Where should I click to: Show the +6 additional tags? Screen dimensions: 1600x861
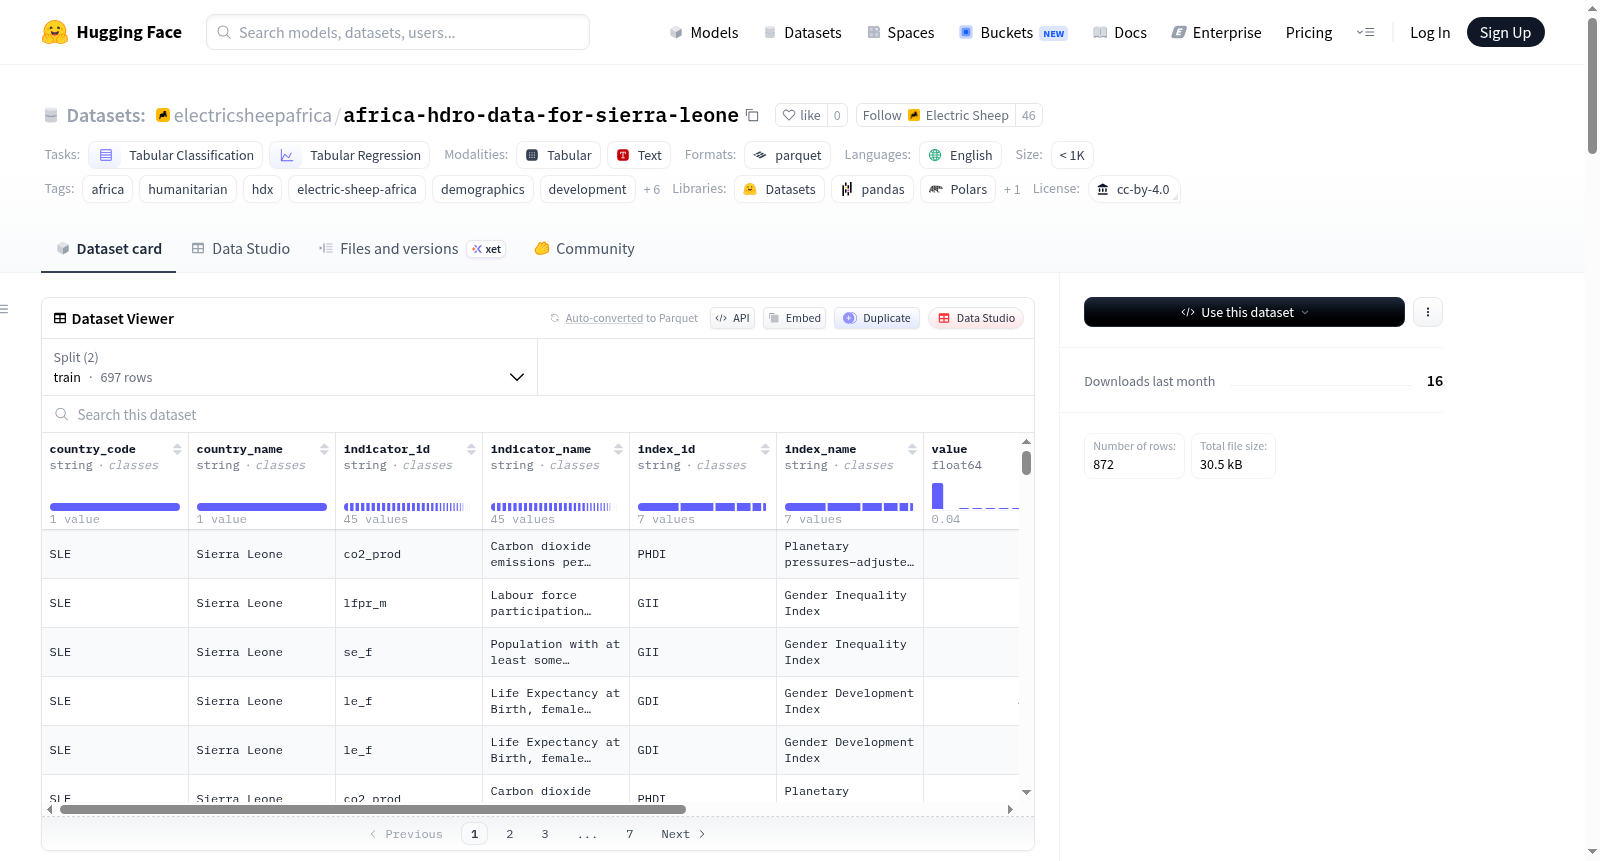coord(652,189)
